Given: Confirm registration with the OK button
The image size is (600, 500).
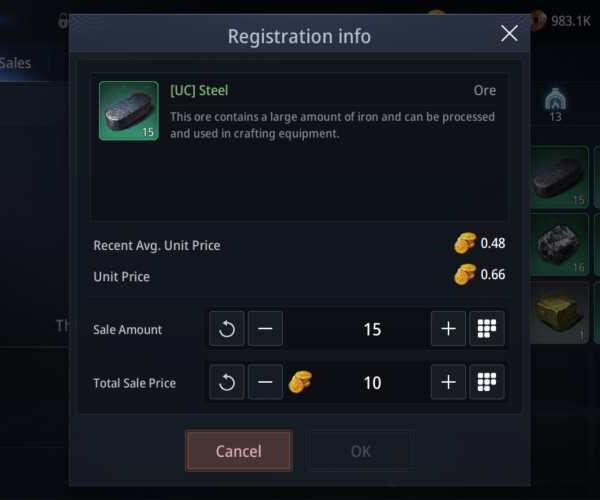Looking at the screenshot, I should 360,451.
